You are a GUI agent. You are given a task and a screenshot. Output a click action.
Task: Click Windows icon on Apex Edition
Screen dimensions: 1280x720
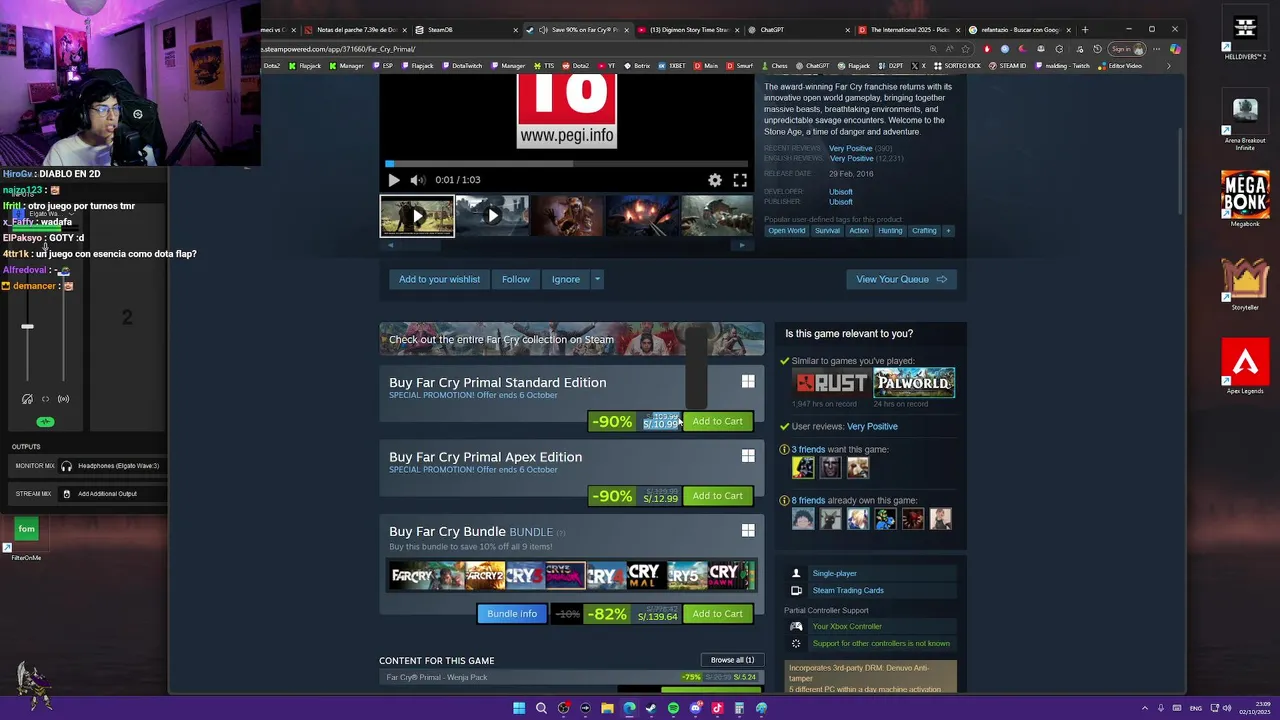[x=748, y=456]
